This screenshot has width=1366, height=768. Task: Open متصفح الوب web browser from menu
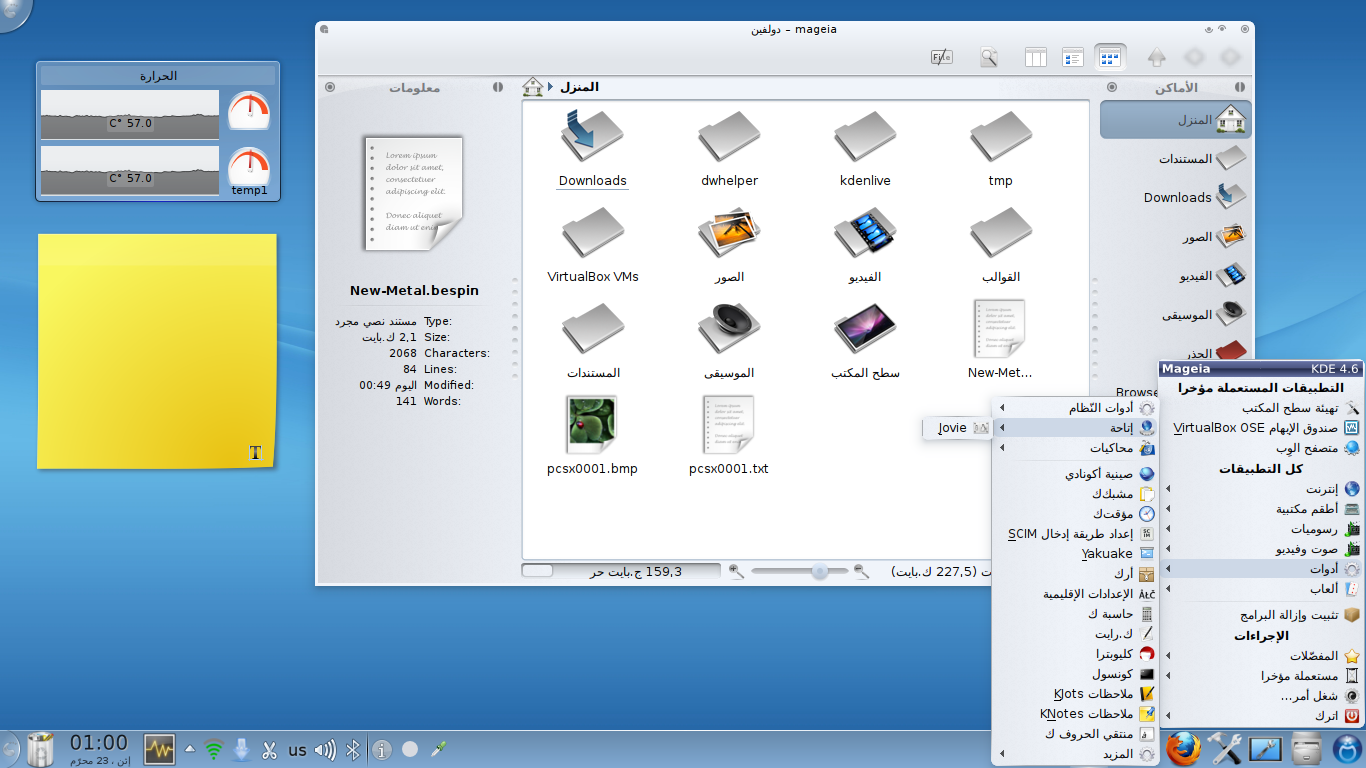tap(1262, 448)
